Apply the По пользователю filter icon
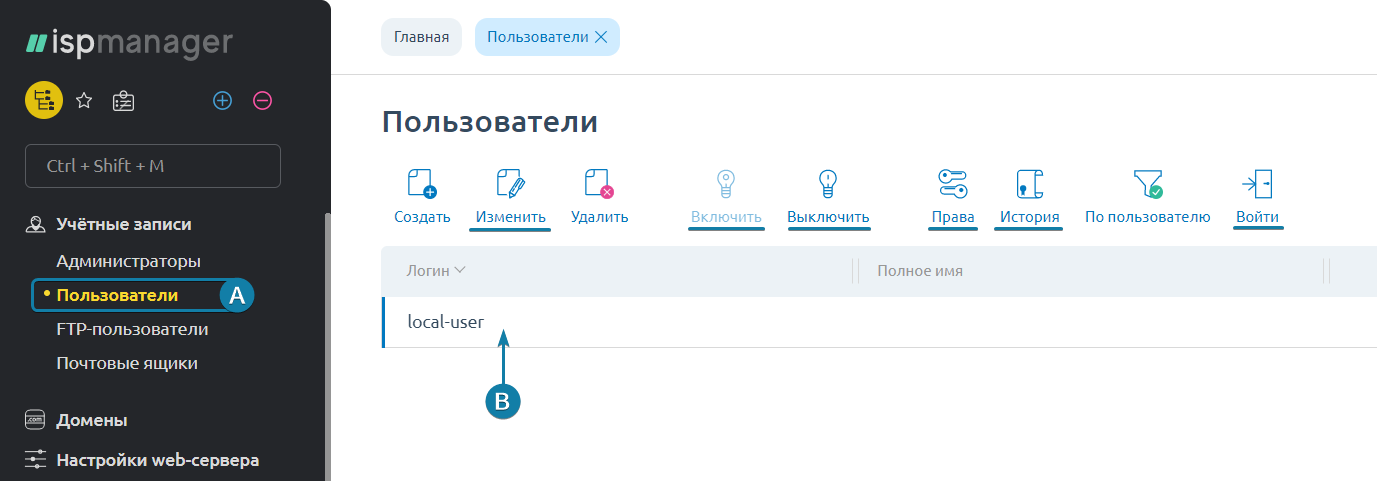The image size is (1377, 481). tap(1148, 184)
